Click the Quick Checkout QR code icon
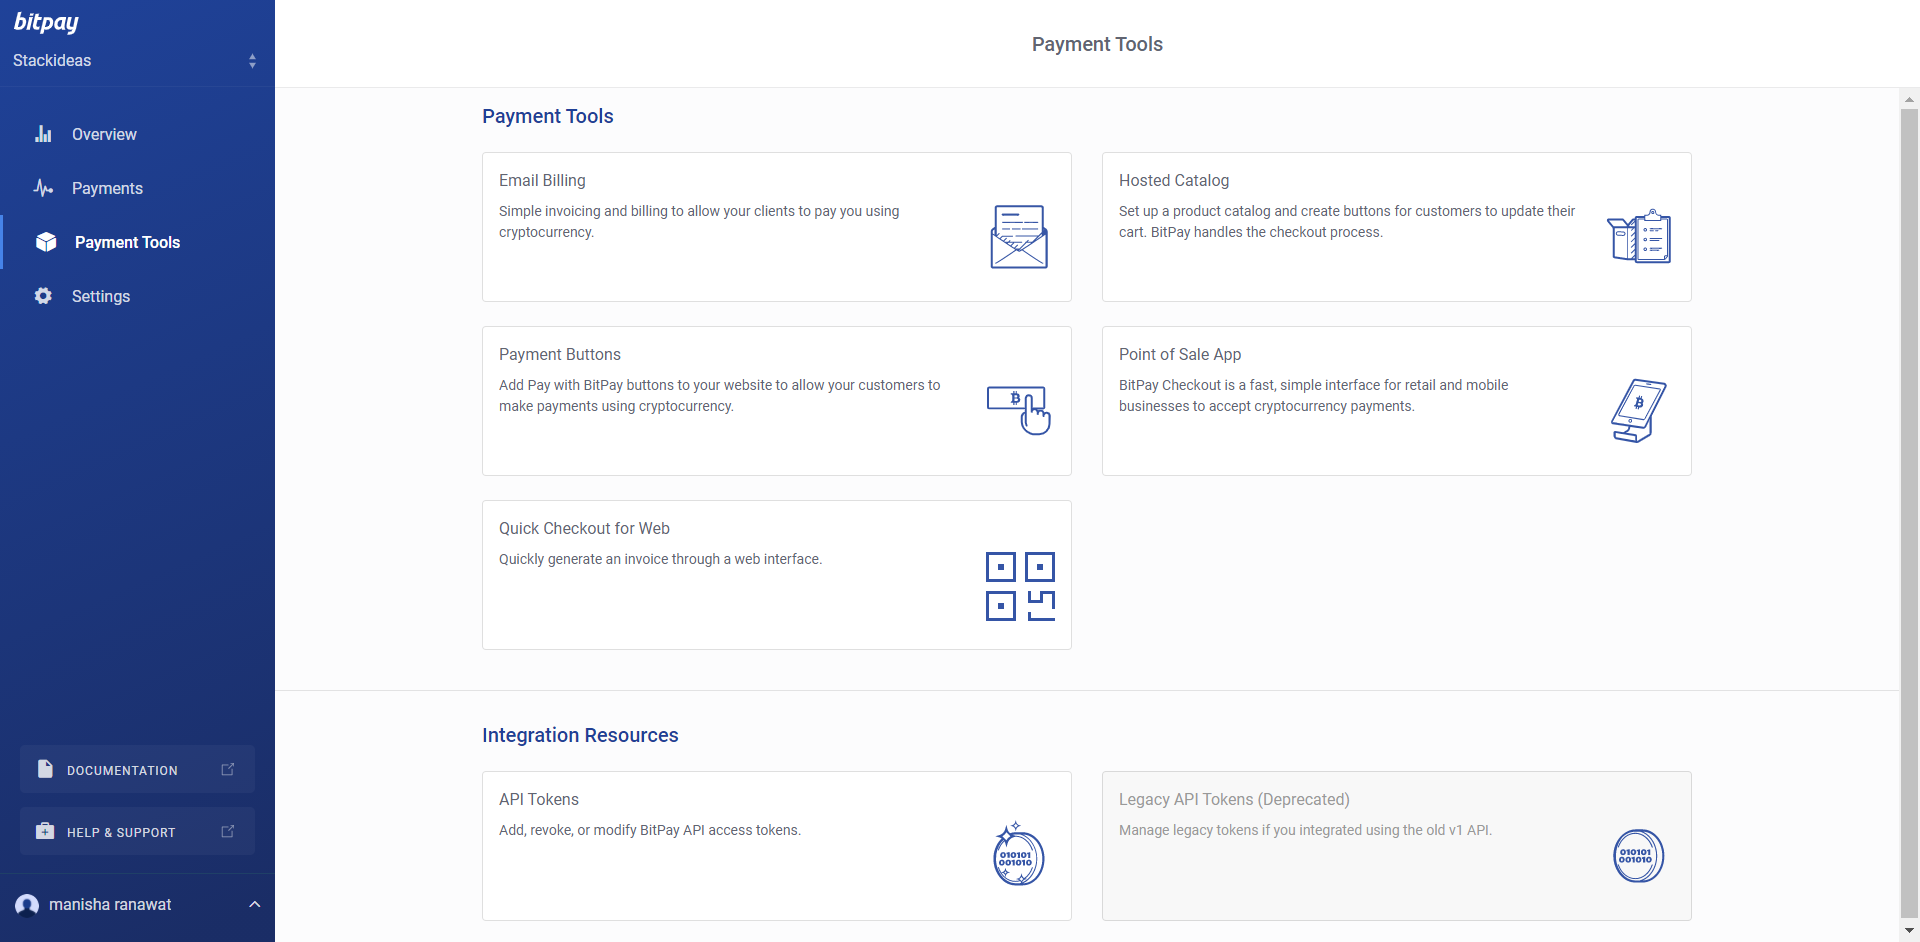Viewport: 1920px width, 942px height. tap(1020, 586)
